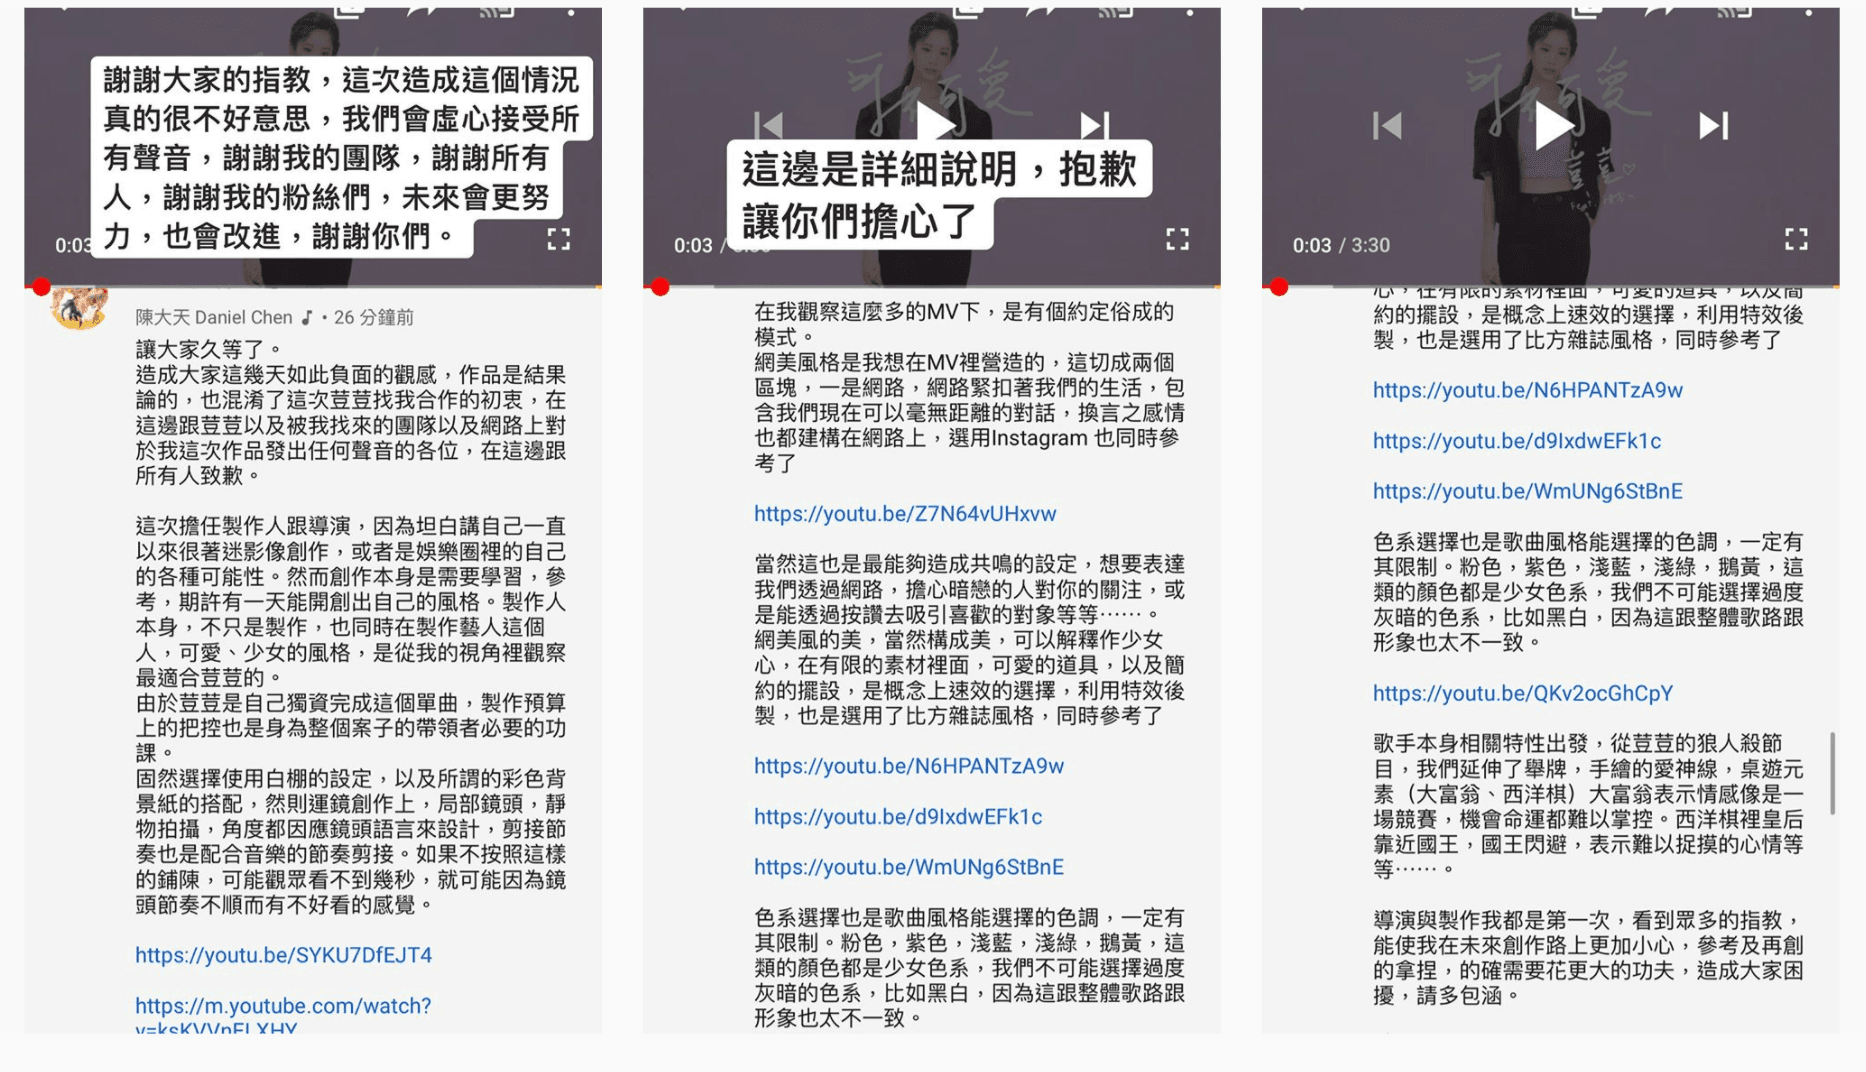The height and width of the screenshot is (1072, 1866).
Task: Open N6HPANTzA9w link in the 這邊是詳細說明 panel
Action: click(x=909, y=766)
